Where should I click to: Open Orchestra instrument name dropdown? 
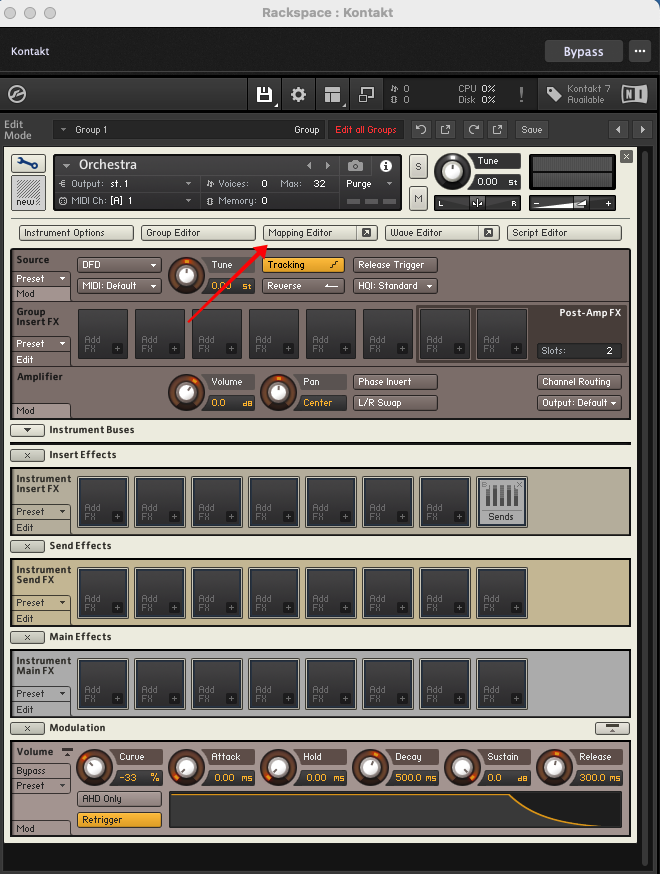(x=66, y=166)
